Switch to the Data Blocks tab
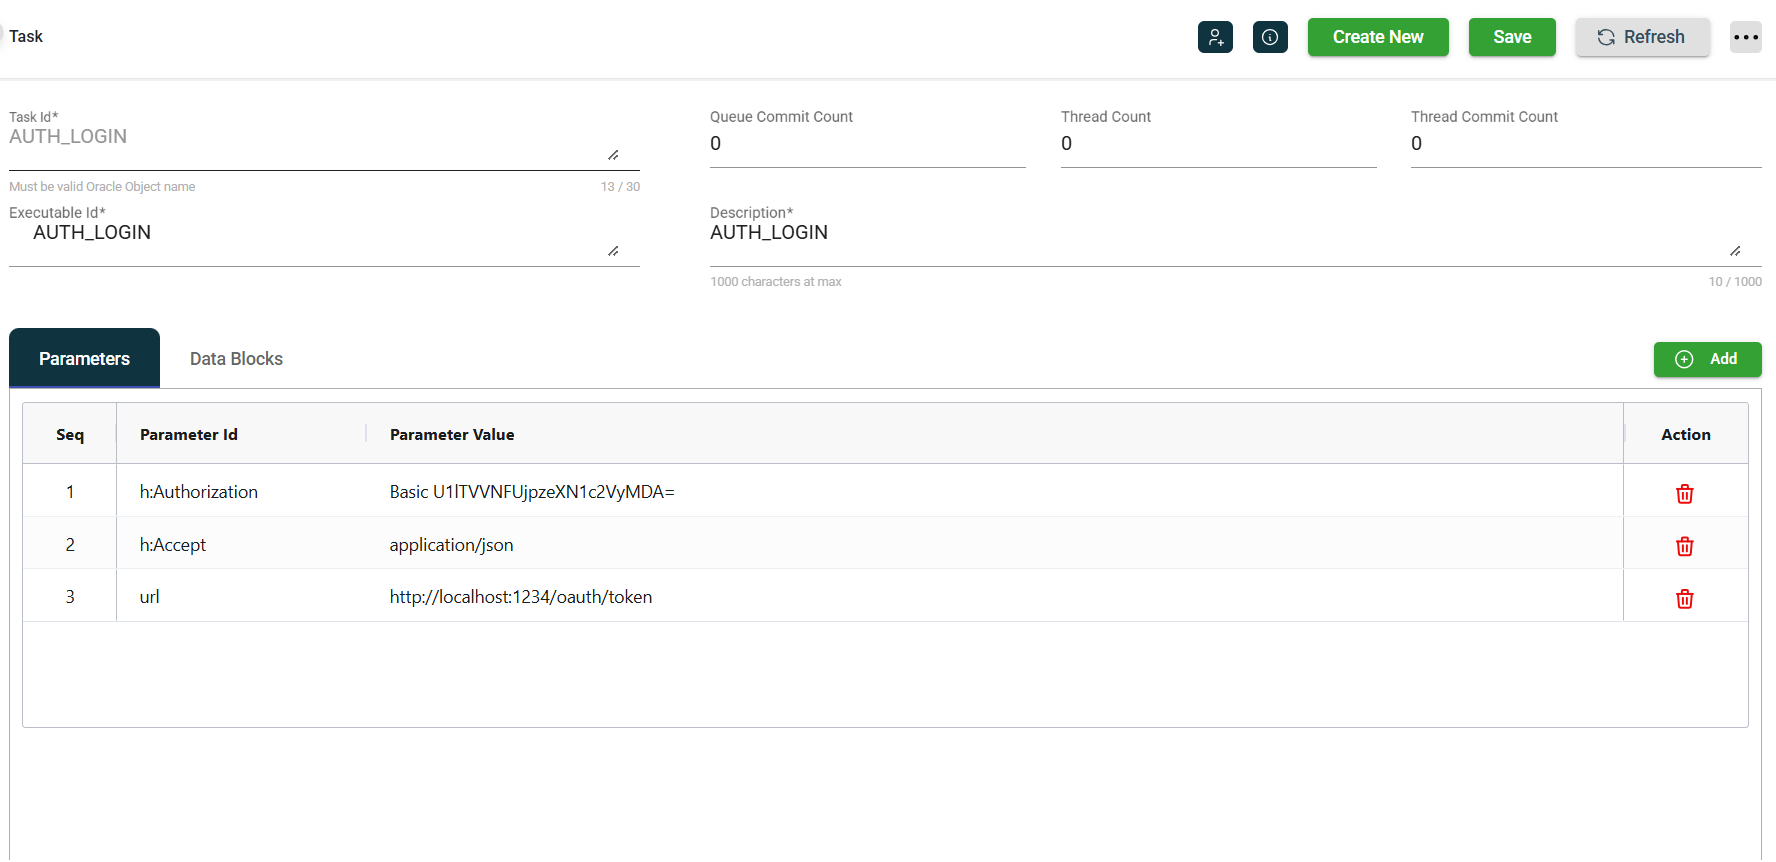This screenshot has height=862, width=1776. click(236, 359)
